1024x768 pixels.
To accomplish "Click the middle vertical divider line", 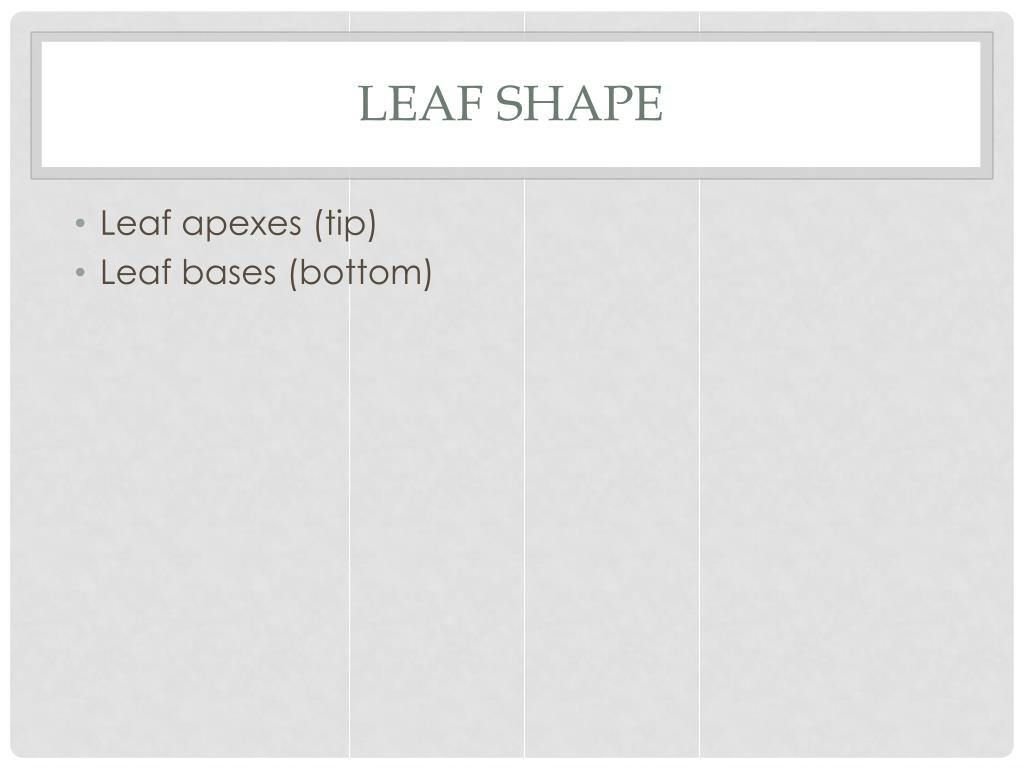I will pos(524,457).
